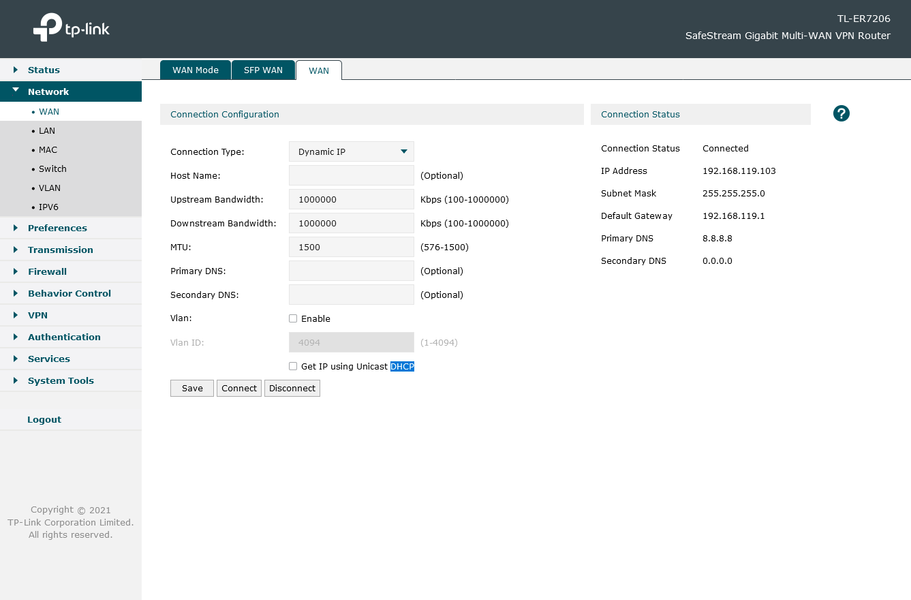Click the Save button

click(x=192, y=388)
